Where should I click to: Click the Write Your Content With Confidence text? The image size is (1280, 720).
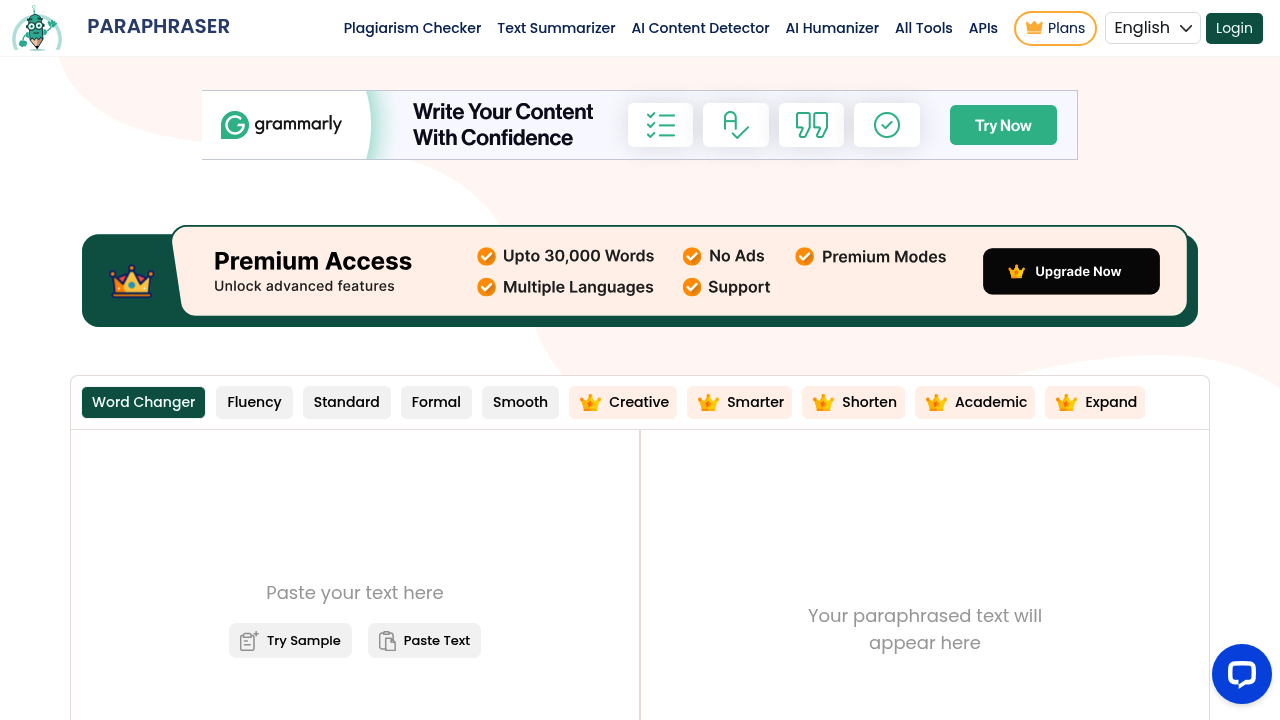click(x=503, y=125)
